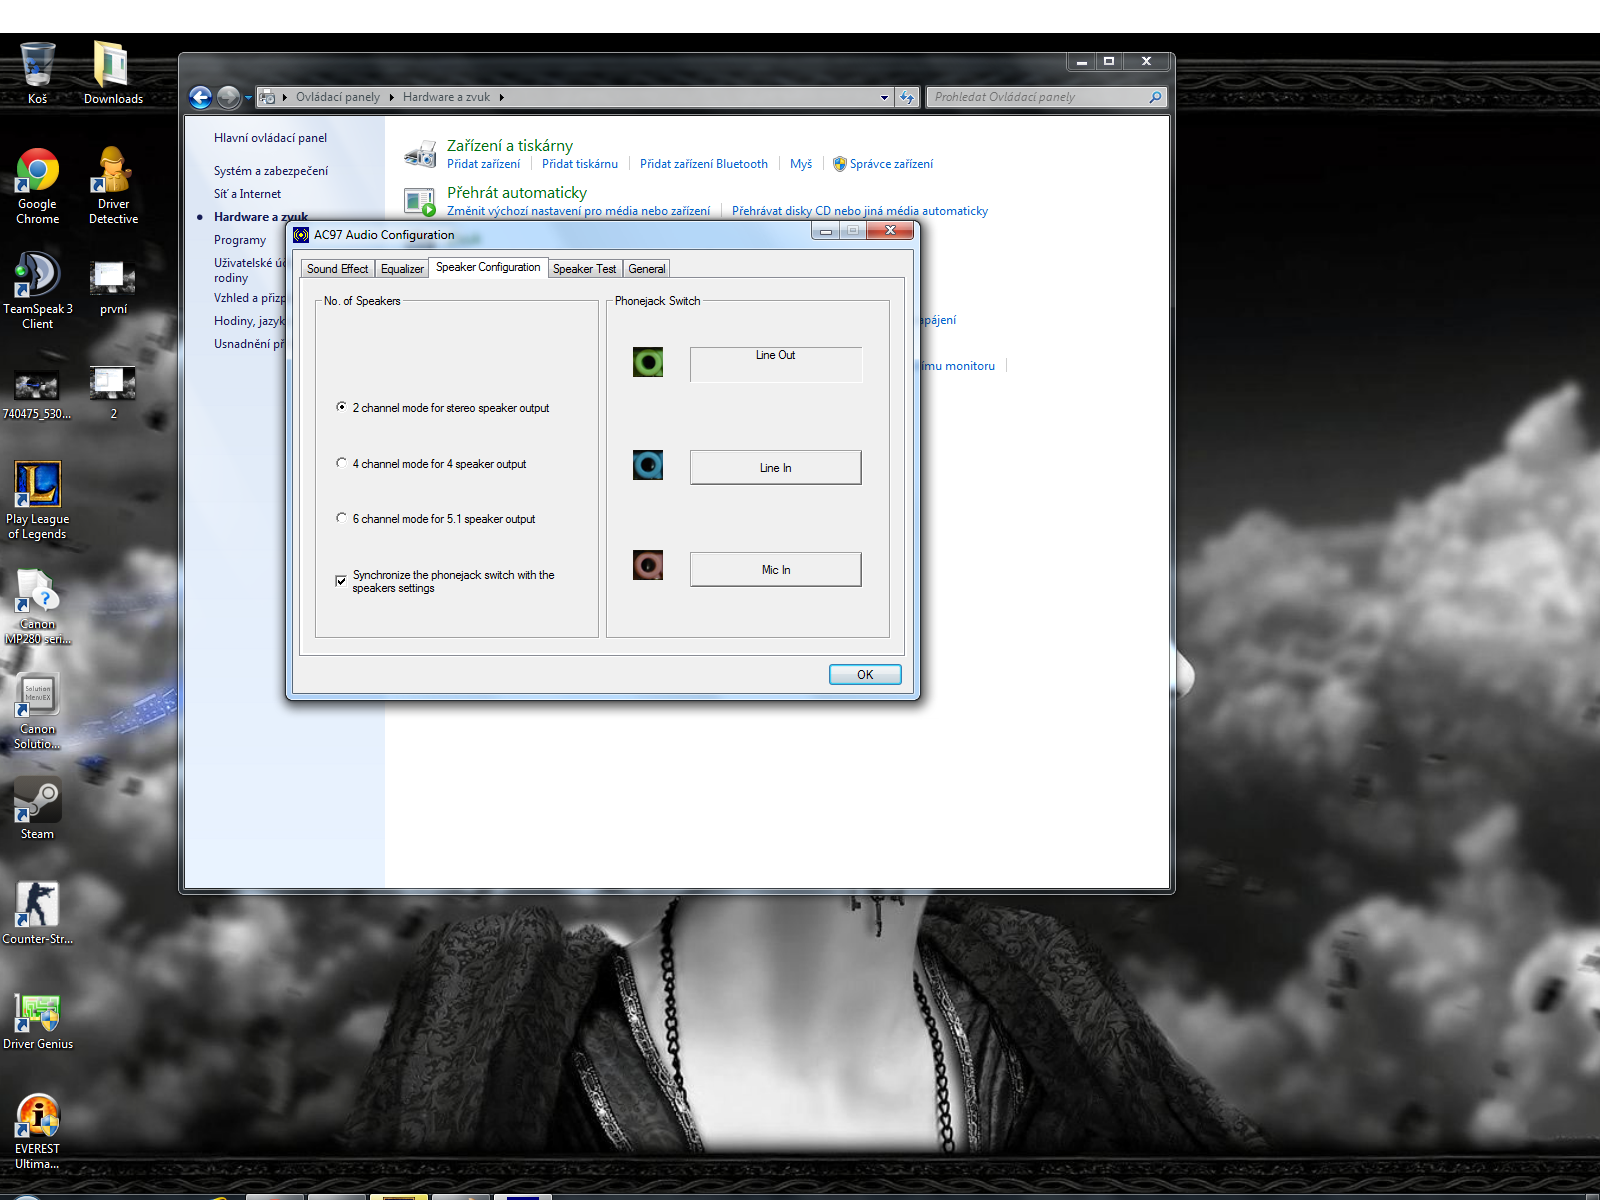The image size is (1600, 1200).
Task: Open the address bar history dropdown
Action: tap(884, 97)
